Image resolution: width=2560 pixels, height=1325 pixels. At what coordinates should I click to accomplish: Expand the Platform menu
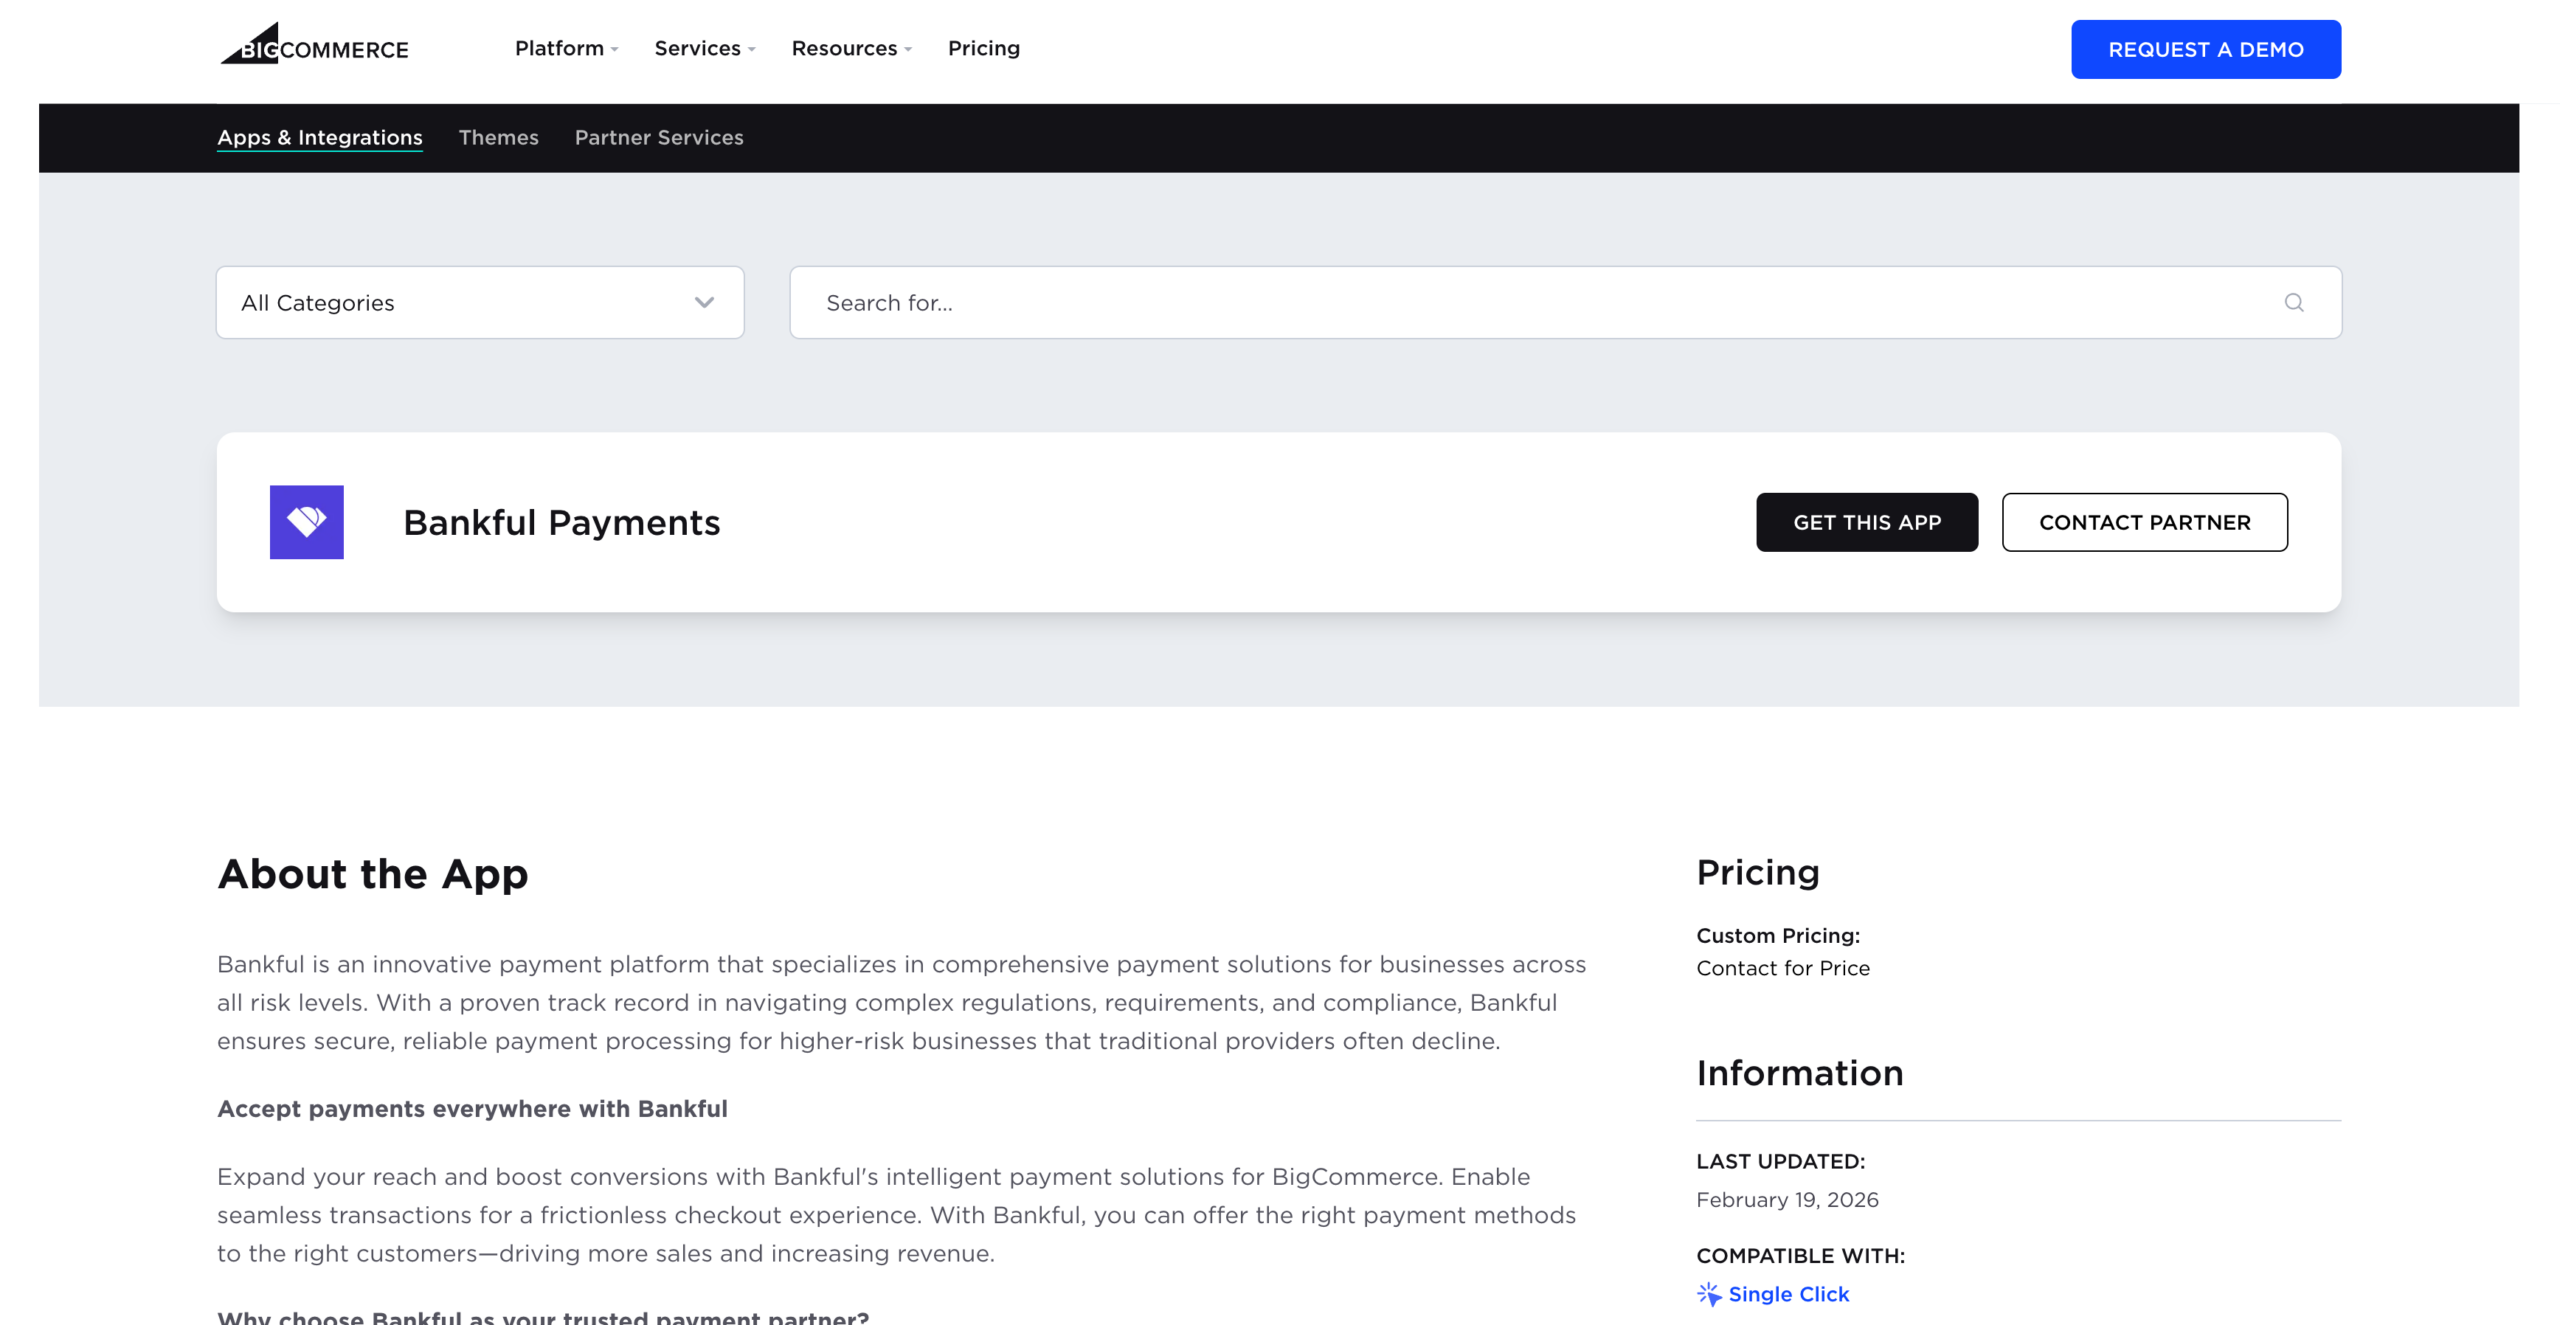click(x=566, y=48)
